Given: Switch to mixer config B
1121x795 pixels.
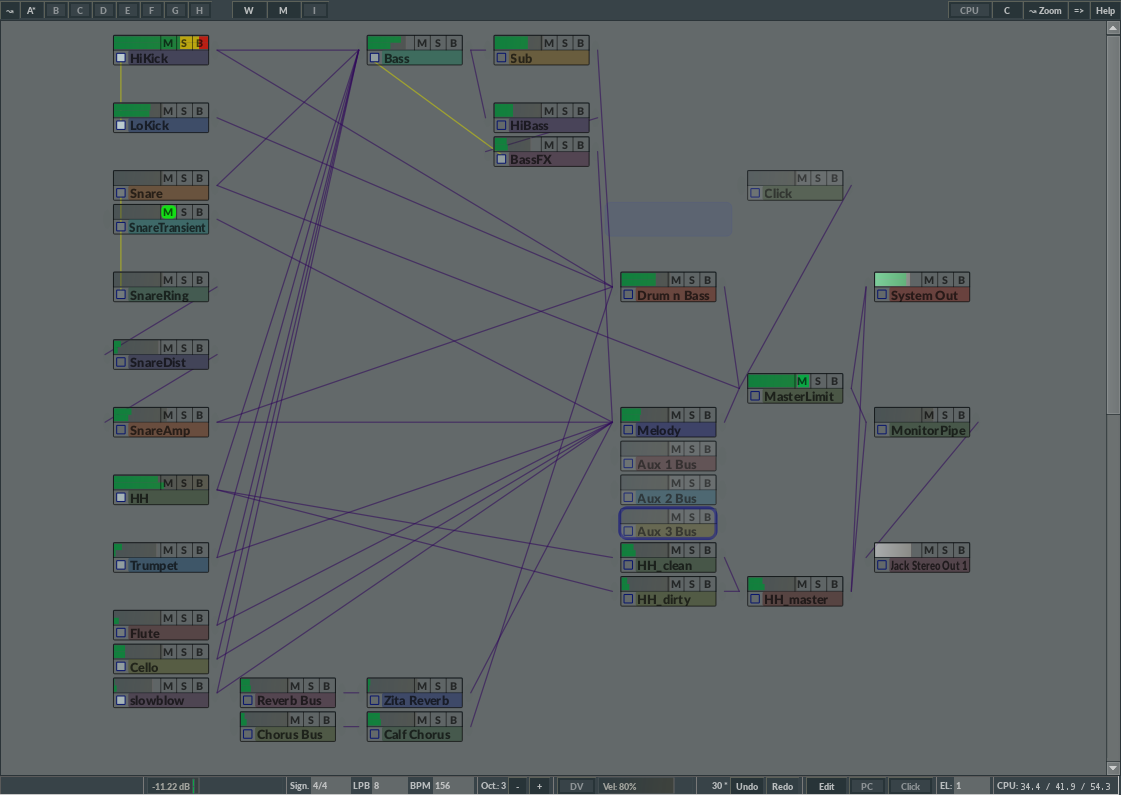Looking at the screenshot, I should 55,10.
